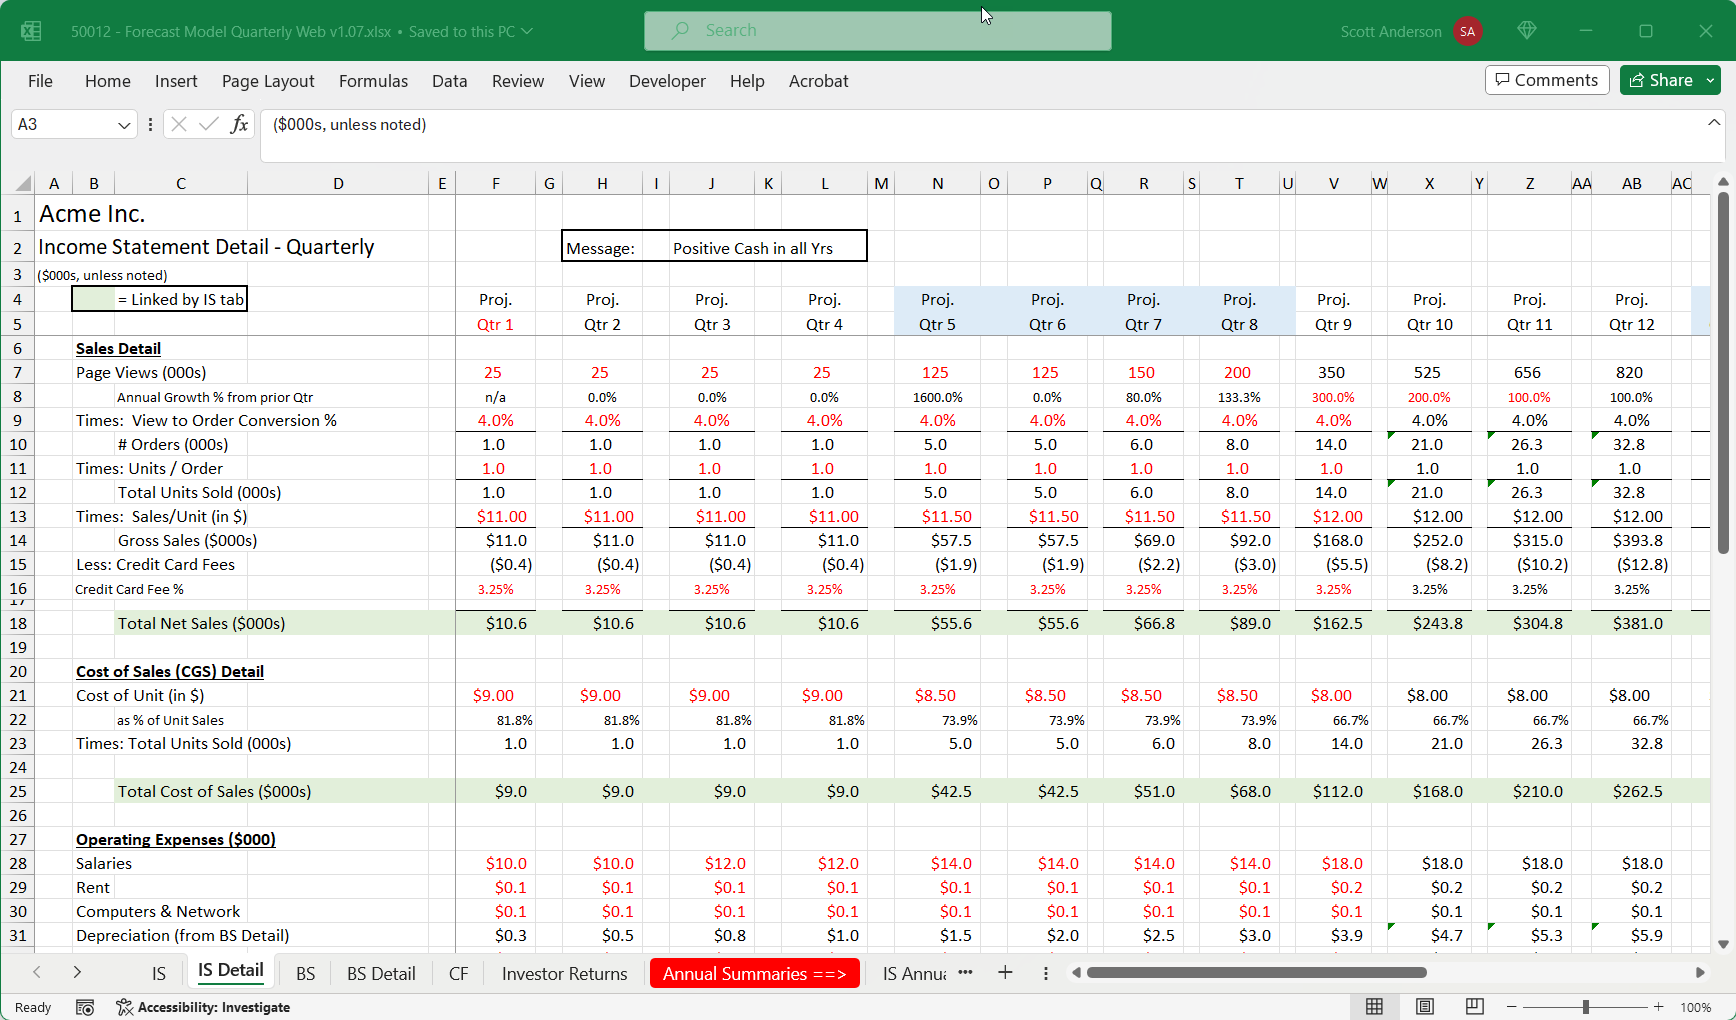This screenshot has width=1736, height=1020.
Task: Click the Excel app icon in title bar
Action: click(31, 31)
